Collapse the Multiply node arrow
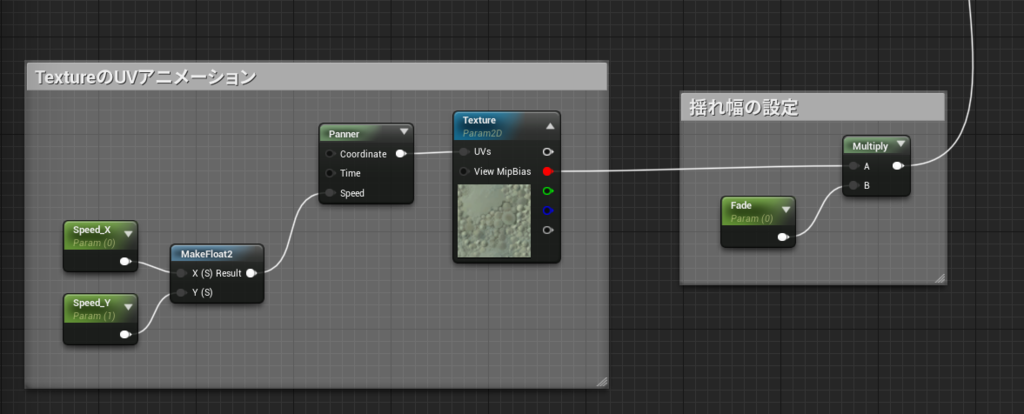 tap(901, 144)
